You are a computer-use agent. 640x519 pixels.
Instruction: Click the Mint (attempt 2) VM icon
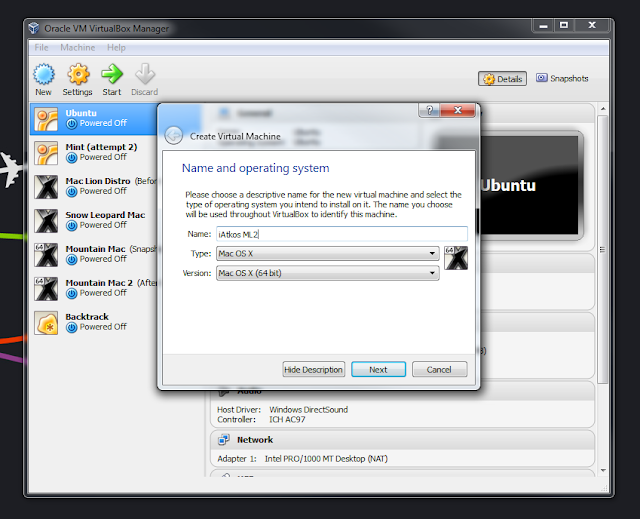[x=46, y=153]
